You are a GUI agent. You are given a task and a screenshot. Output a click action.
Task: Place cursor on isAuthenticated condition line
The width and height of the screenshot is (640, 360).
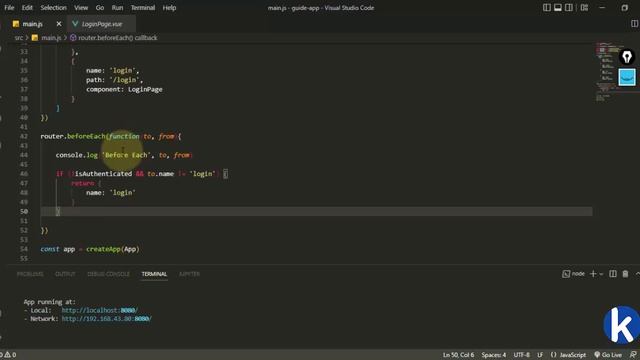142,174
